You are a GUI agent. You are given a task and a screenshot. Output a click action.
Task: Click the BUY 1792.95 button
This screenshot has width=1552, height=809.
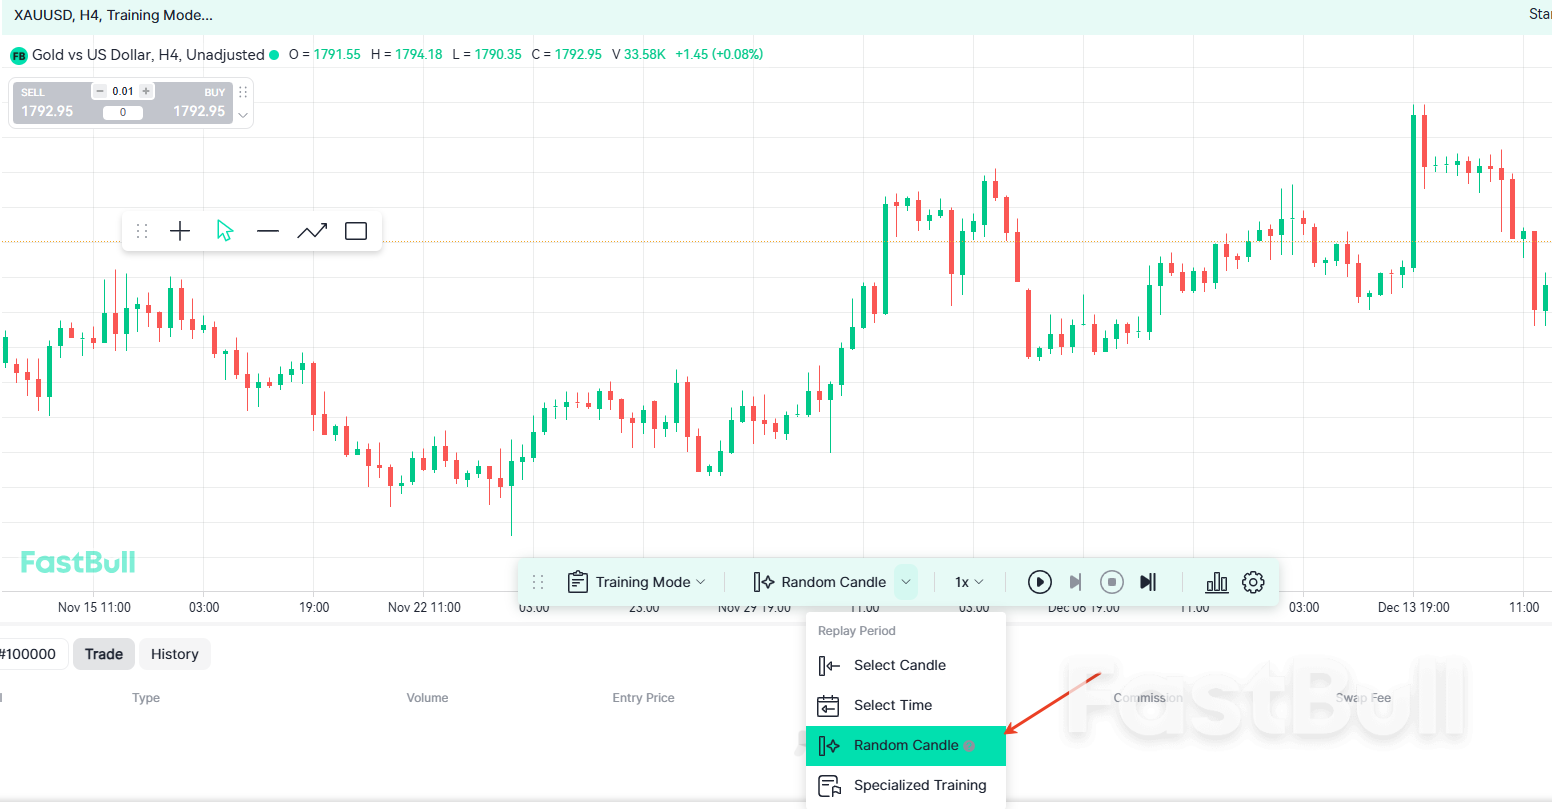point(199,102)
